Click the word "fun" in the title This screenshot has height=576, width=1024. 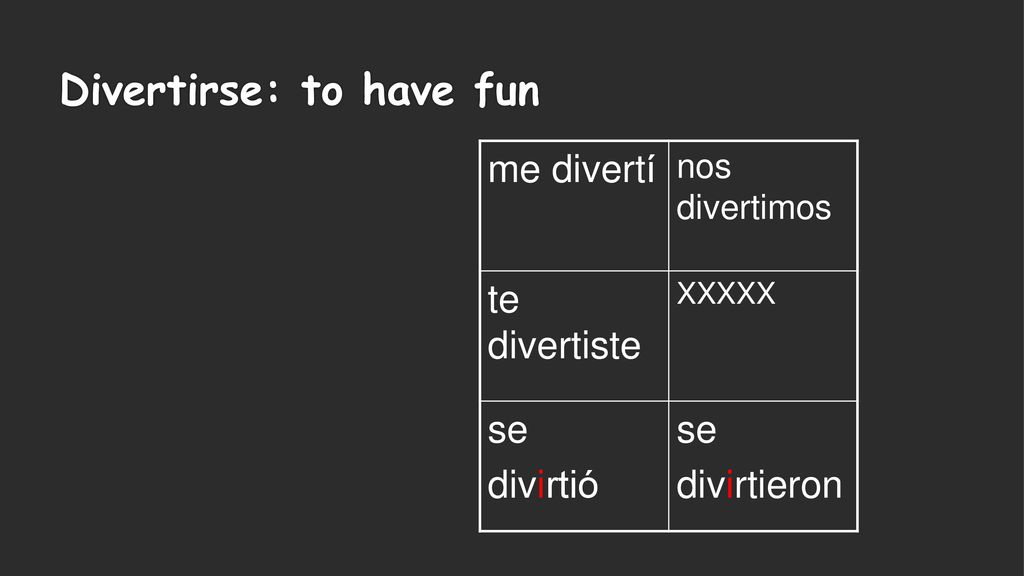point(507,89)
